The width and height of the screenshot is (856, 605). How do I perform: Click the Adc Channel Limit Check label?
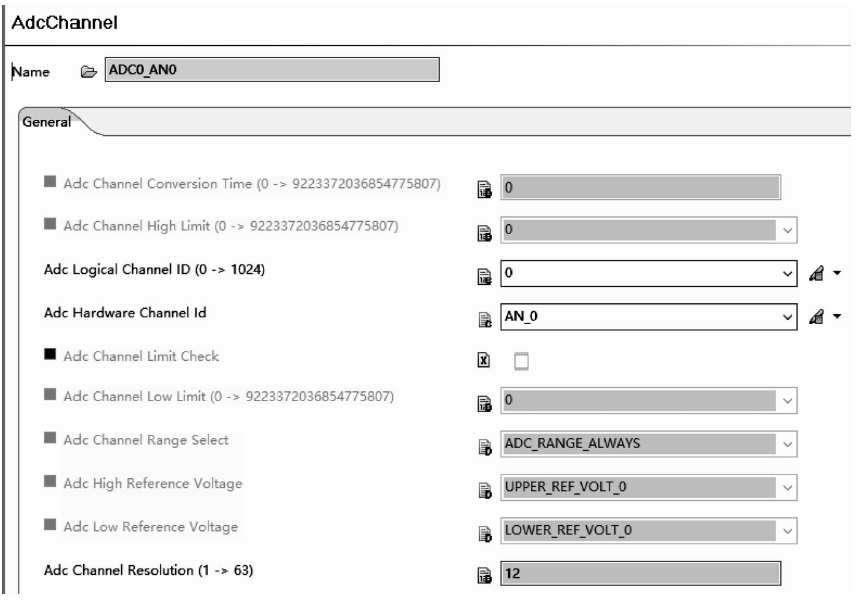pyautogui.click(x=141, y=357)
